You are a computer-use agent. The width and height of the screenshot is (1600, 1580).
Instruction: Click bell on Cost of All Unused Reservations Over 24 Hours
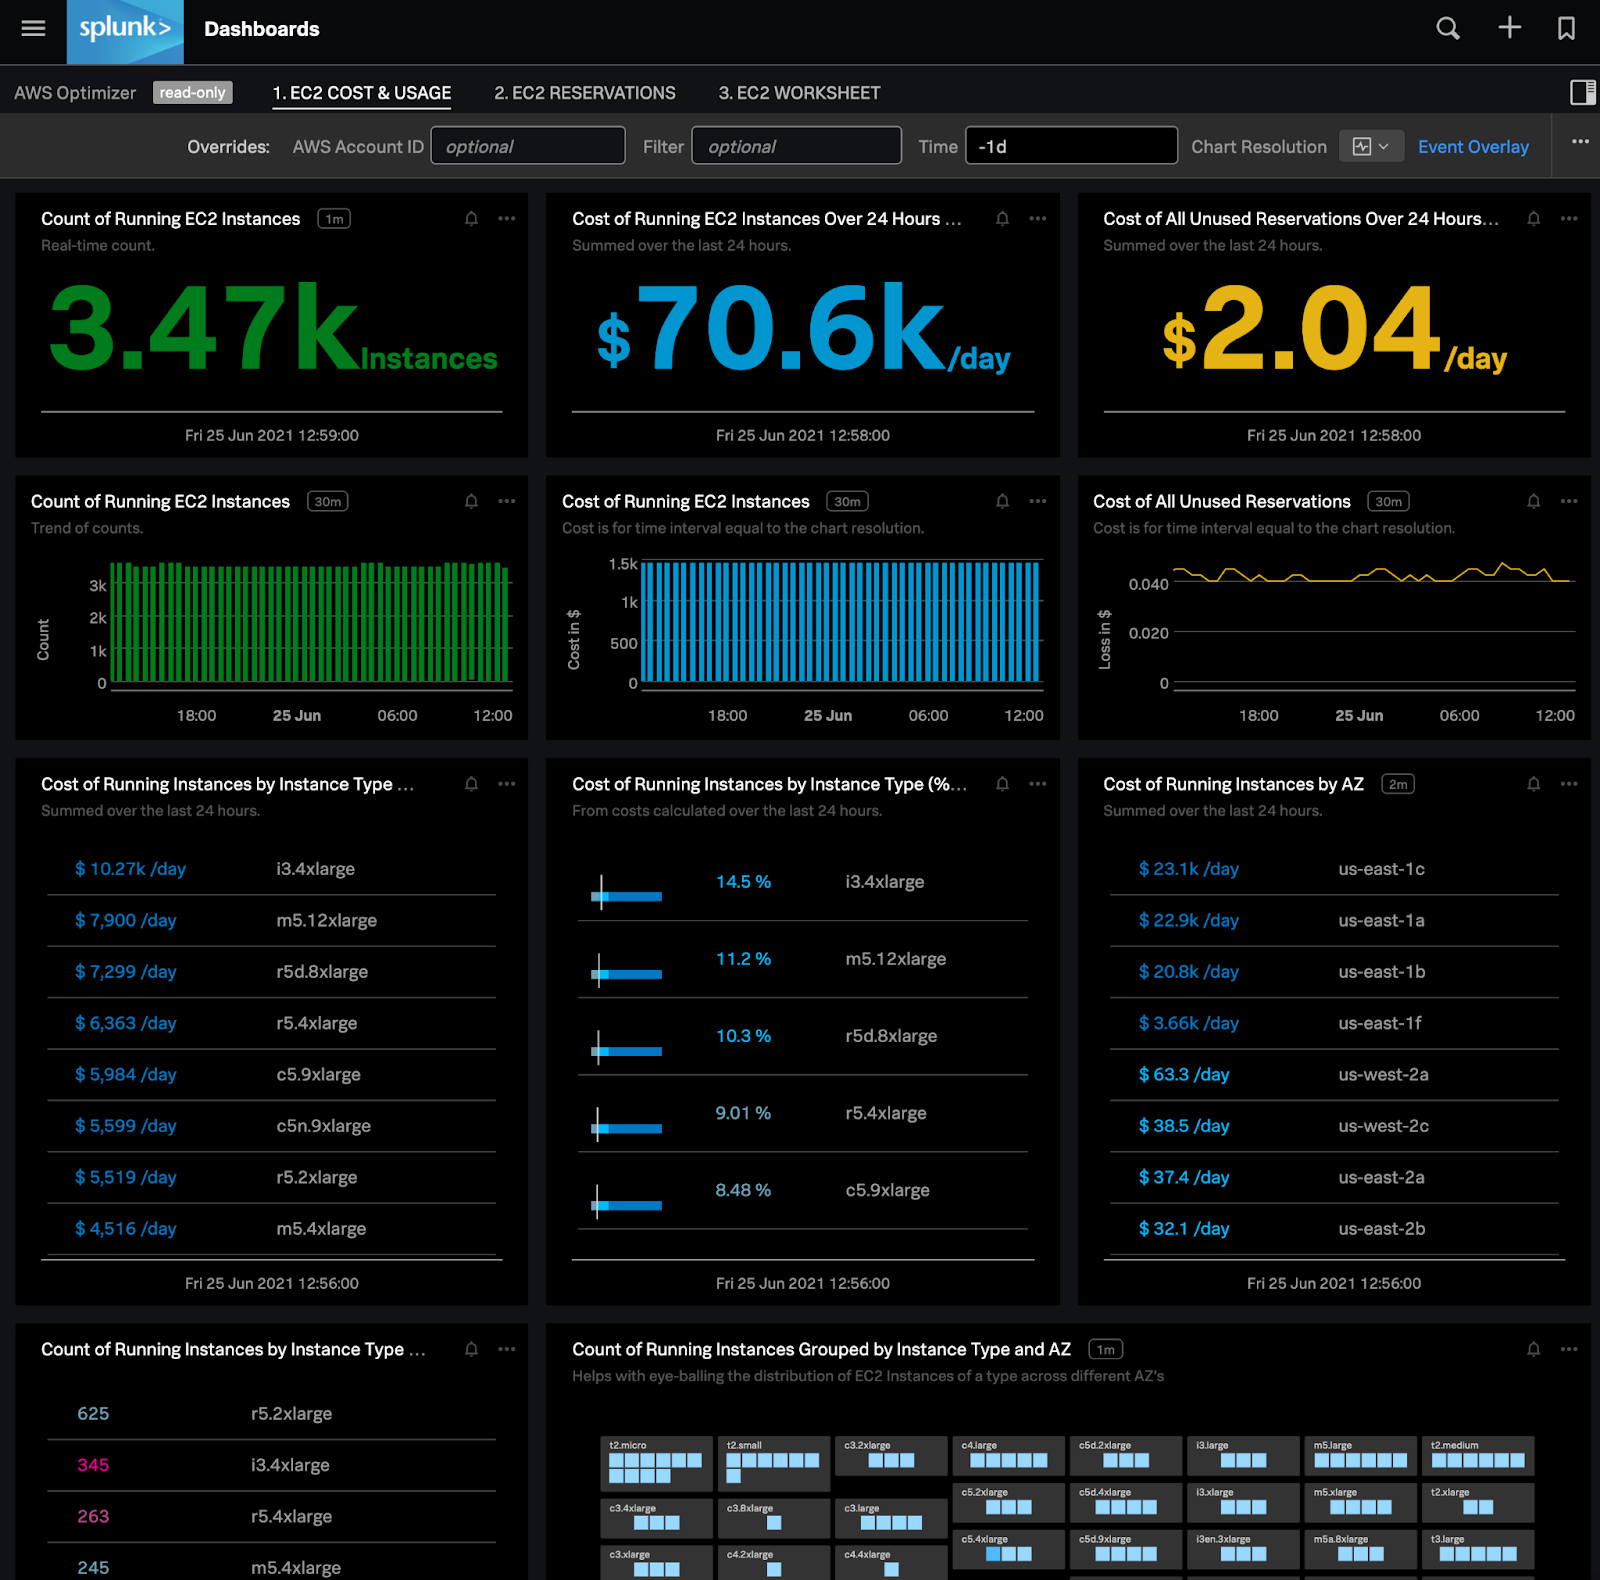tap(1533, 219)
